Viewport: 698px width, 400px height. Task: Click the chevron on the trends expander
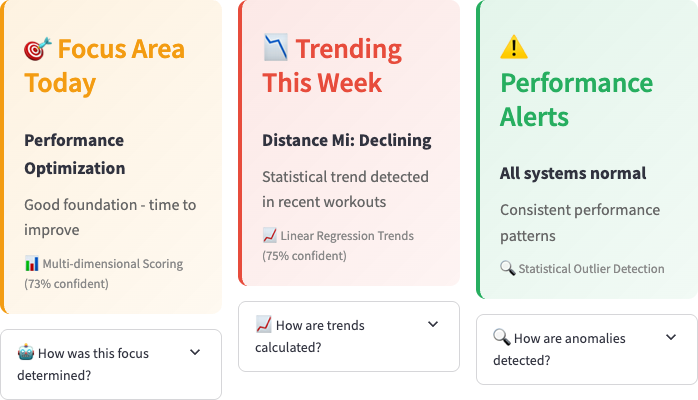(x=433, y=324)
